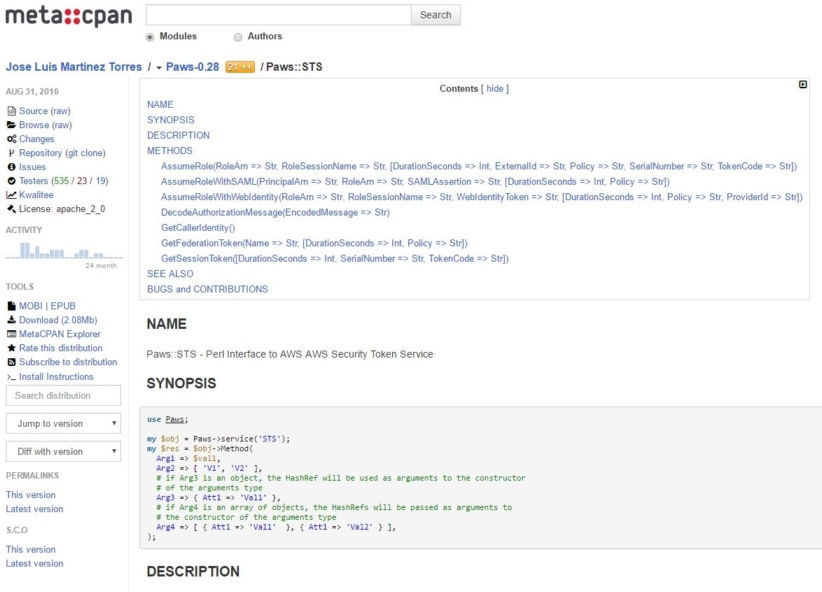Click the Search button
Viewport: 822px width, 592px height.
click(x=435, y=15)
